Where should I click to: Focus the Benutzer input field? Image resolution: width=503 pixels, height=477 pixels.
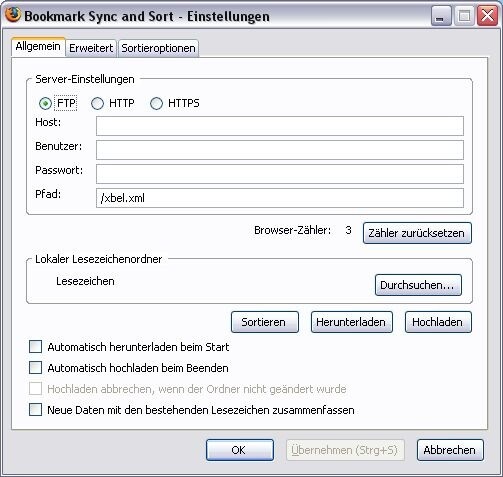[280, 150]
